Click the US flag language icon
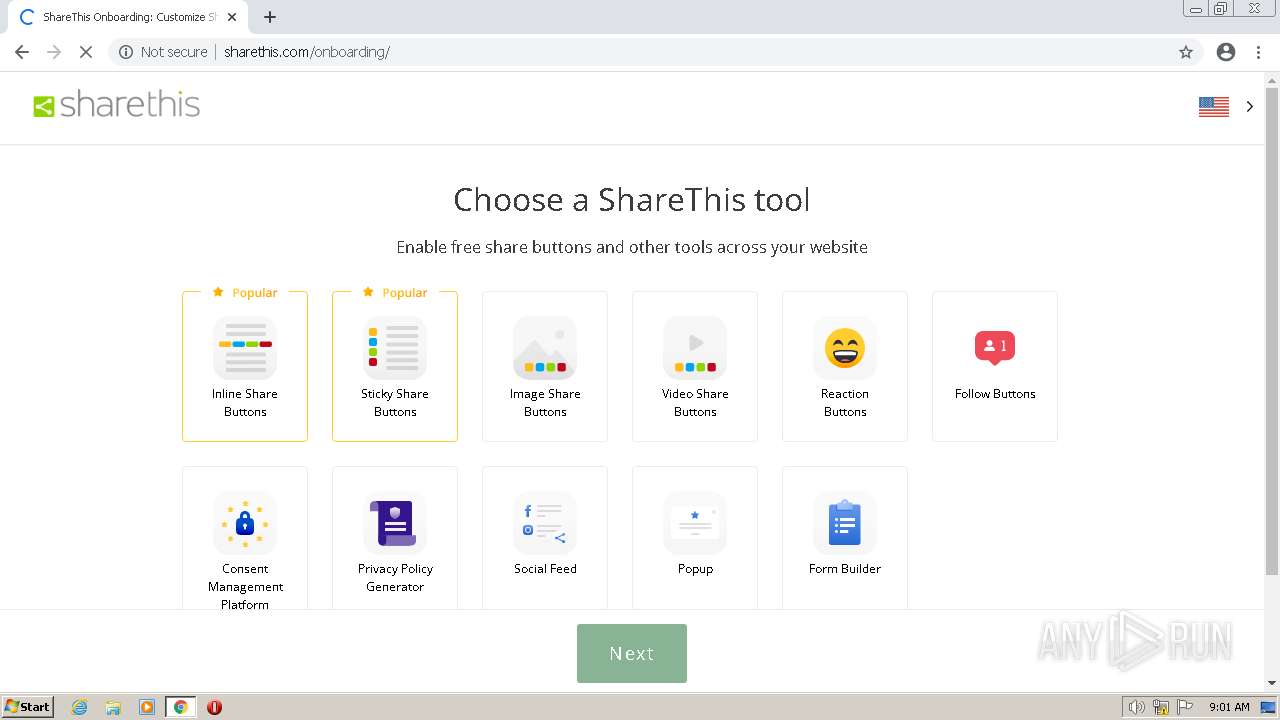Screen dimensions: 1280x720 pyautogui.click(x=1214, y=106)
